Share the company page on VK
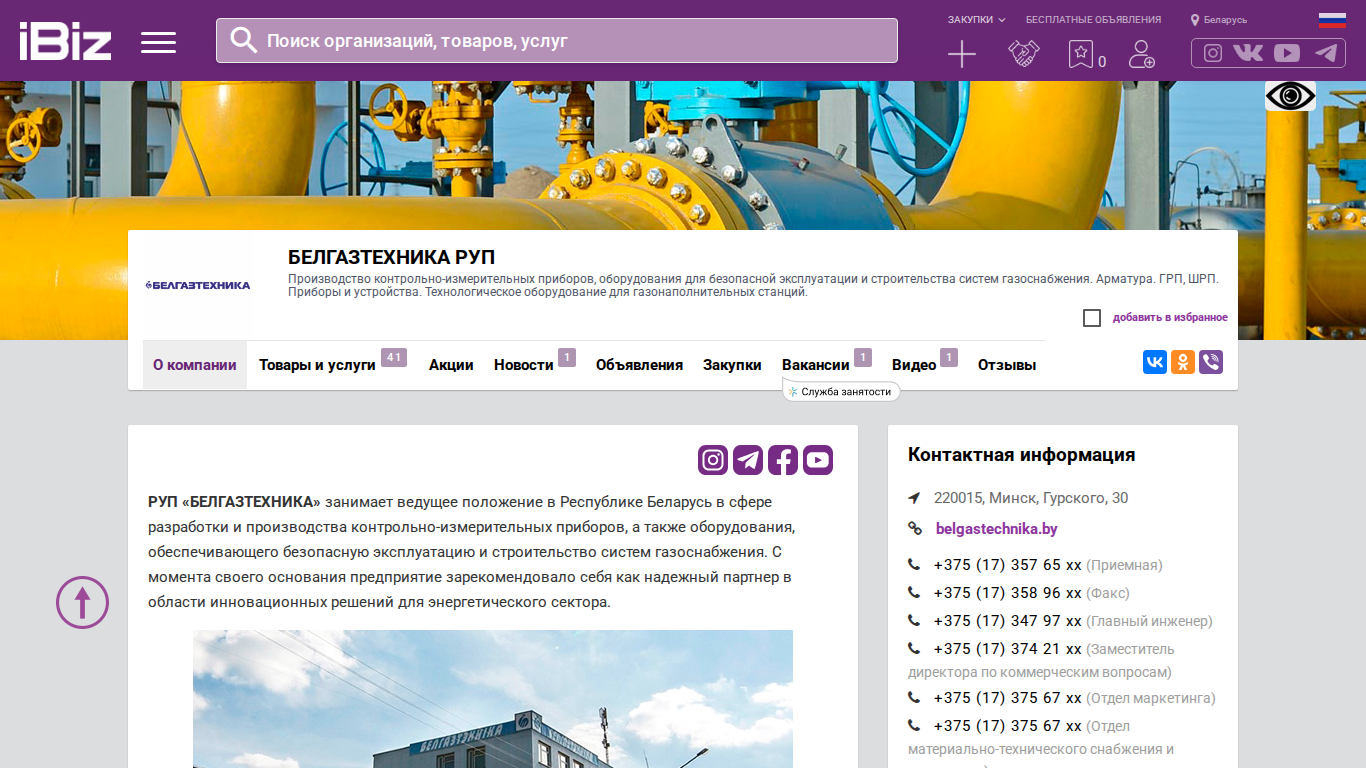 click(x=1155, y=362)
